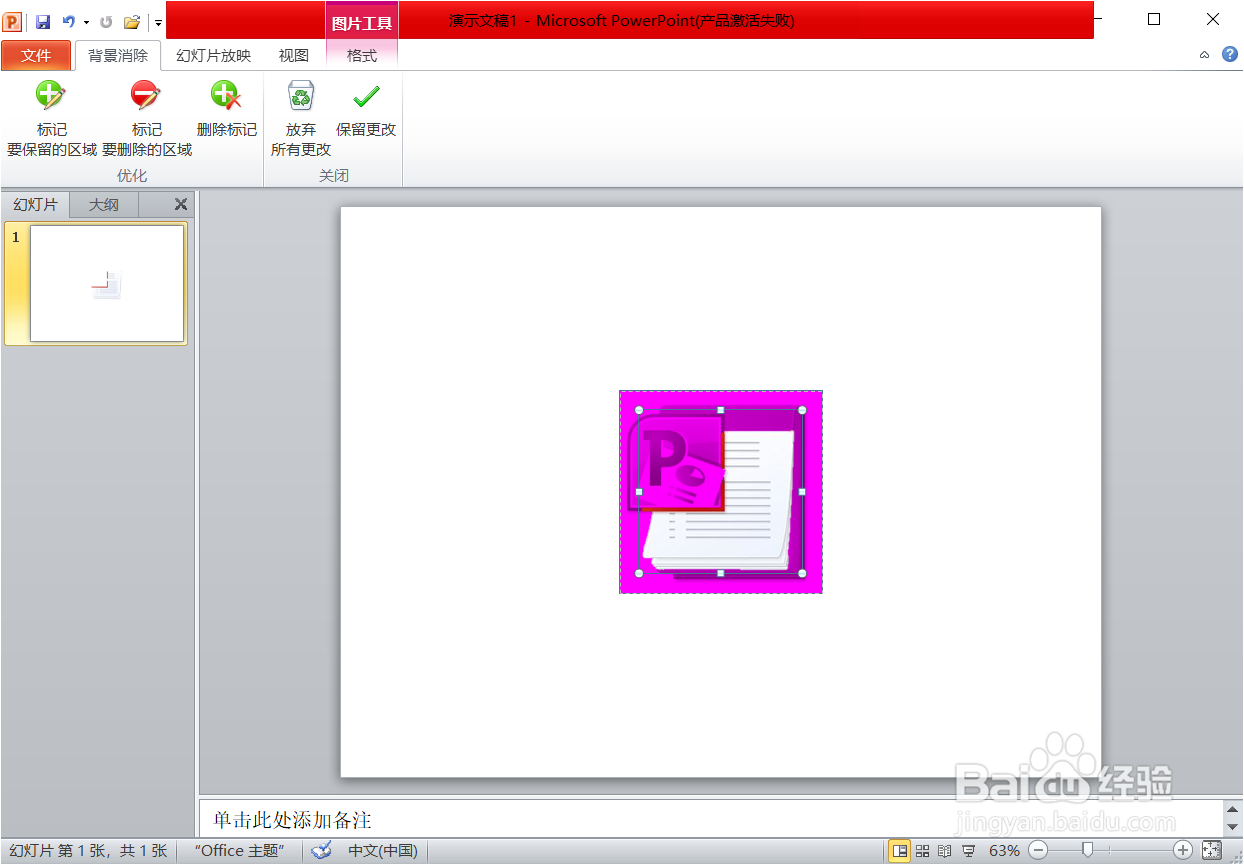This screenshot has height=865, width=1244.
Task: Close the slides/outline pane
Action: tap(181, 204)
